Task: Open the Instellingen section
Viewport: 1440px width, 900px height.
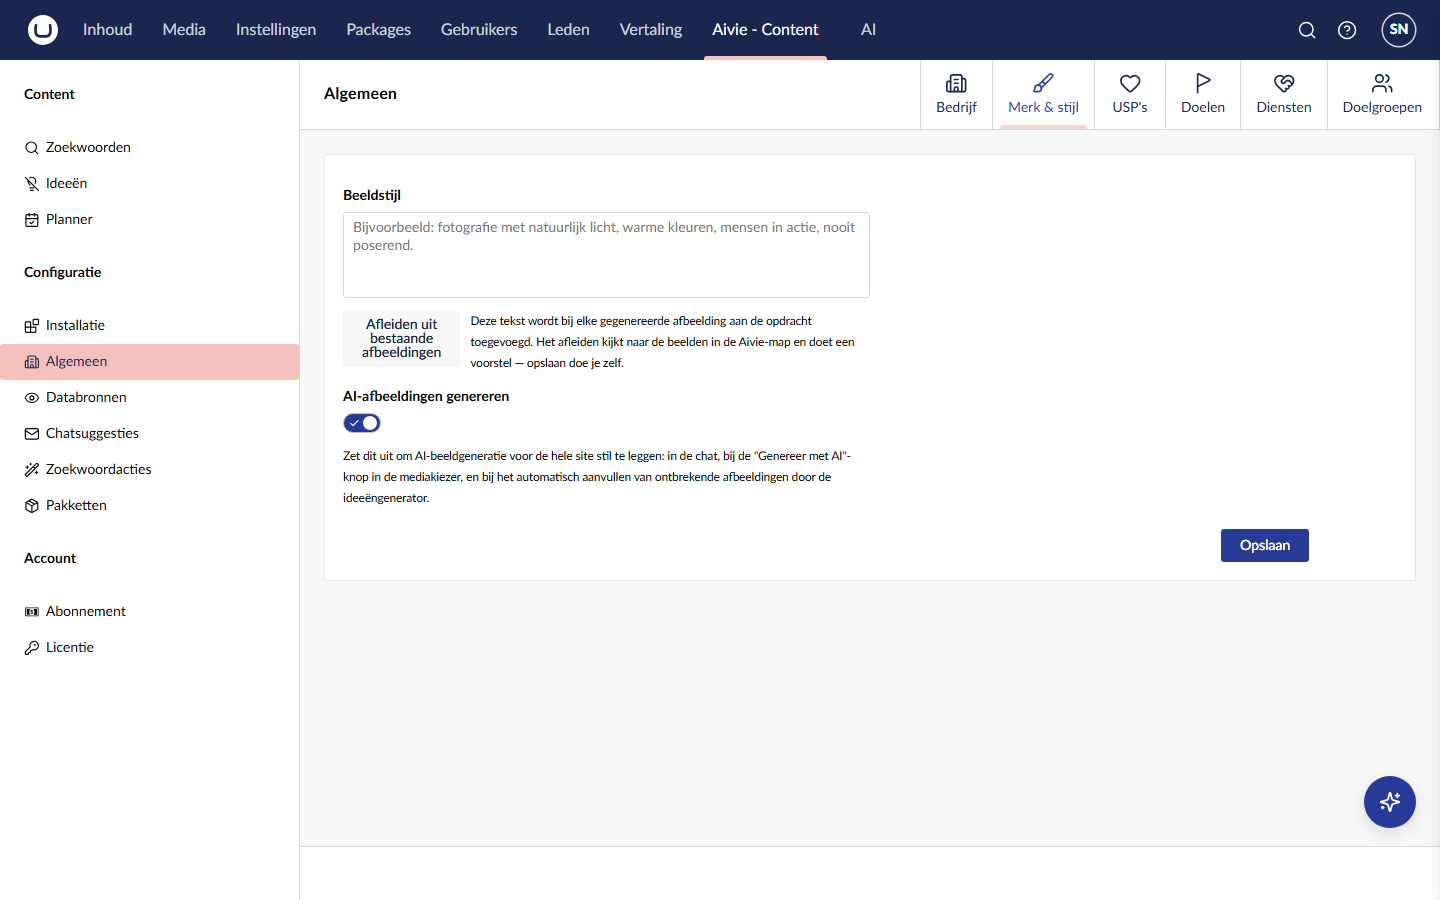Action: point(276,30)
